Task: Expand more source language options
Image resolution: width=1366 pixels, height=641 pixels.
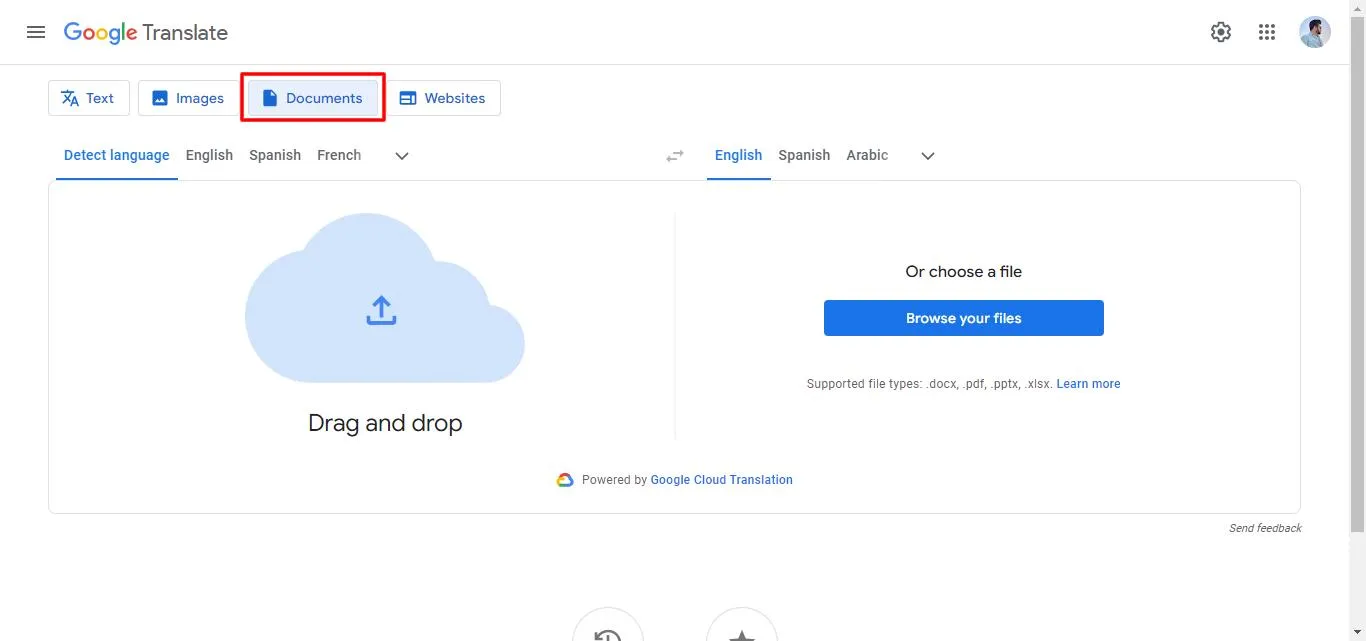Action: 401,156
